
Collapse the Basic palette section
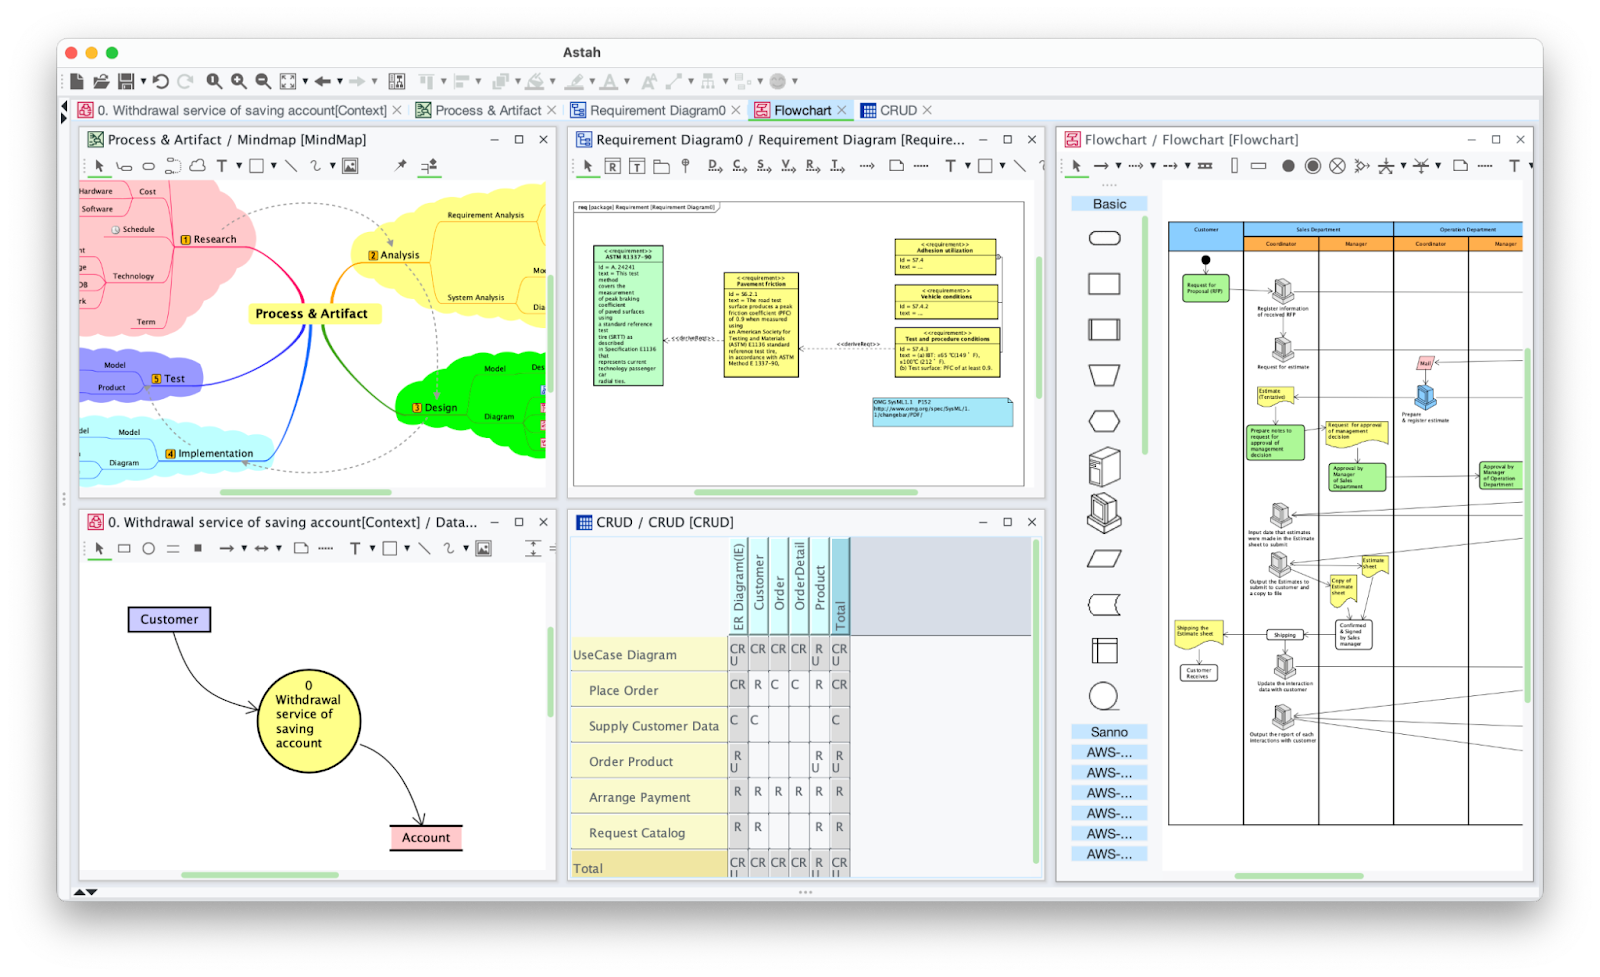(x=1109, y=204)
